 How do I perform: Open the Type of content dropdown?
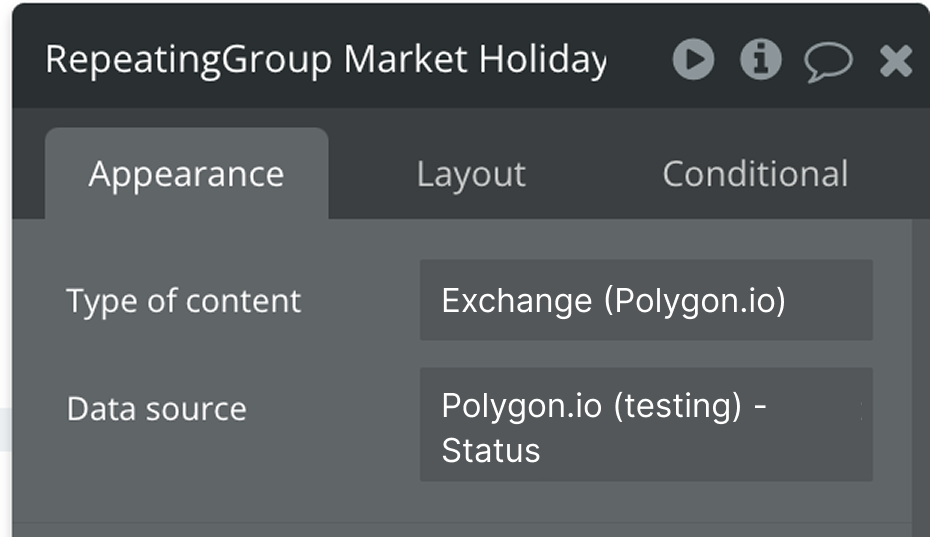[x=646, y=300]
